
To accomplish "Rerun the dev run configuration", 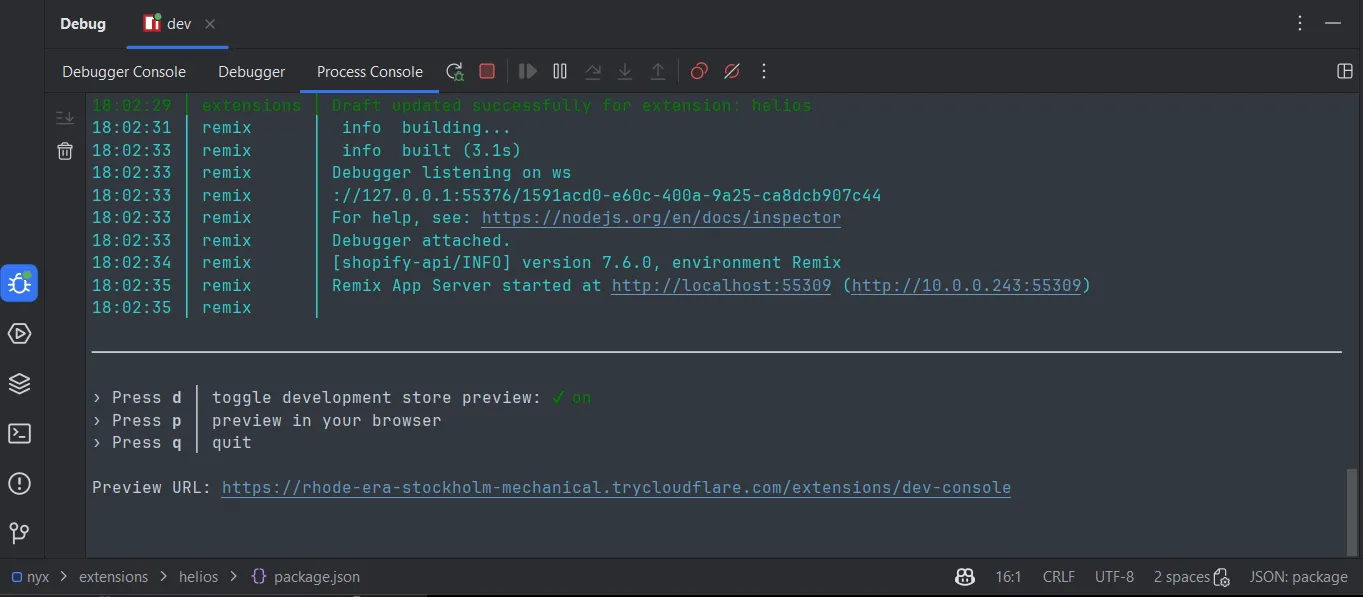I will tap(454, 71).
